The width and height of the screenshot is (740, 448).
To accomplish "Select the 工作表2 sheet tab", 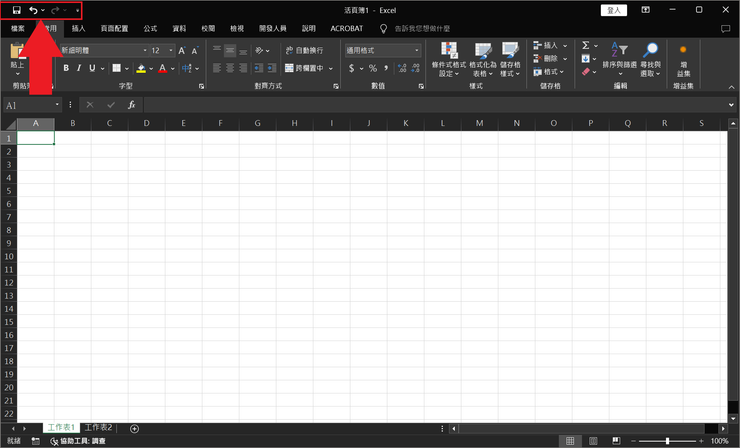I will point(99,427).
